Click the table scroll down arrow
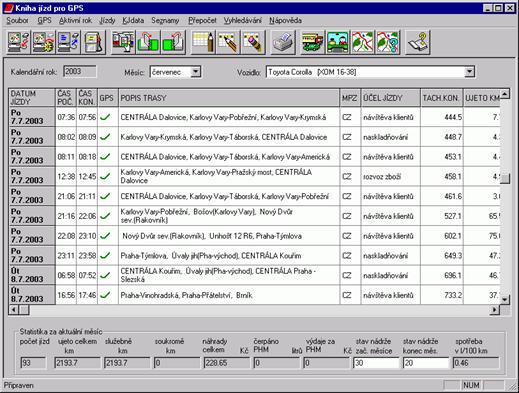This screenshot has height=393, width=519. click(505, 299)
